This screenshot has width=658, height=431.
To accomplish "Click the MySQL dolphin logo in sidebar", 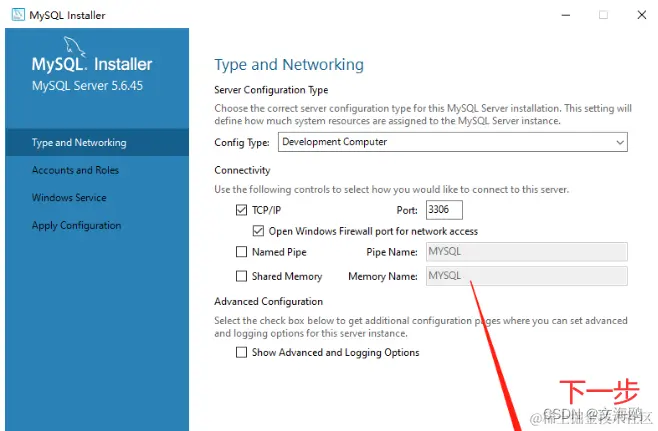I will pos(74,46).
